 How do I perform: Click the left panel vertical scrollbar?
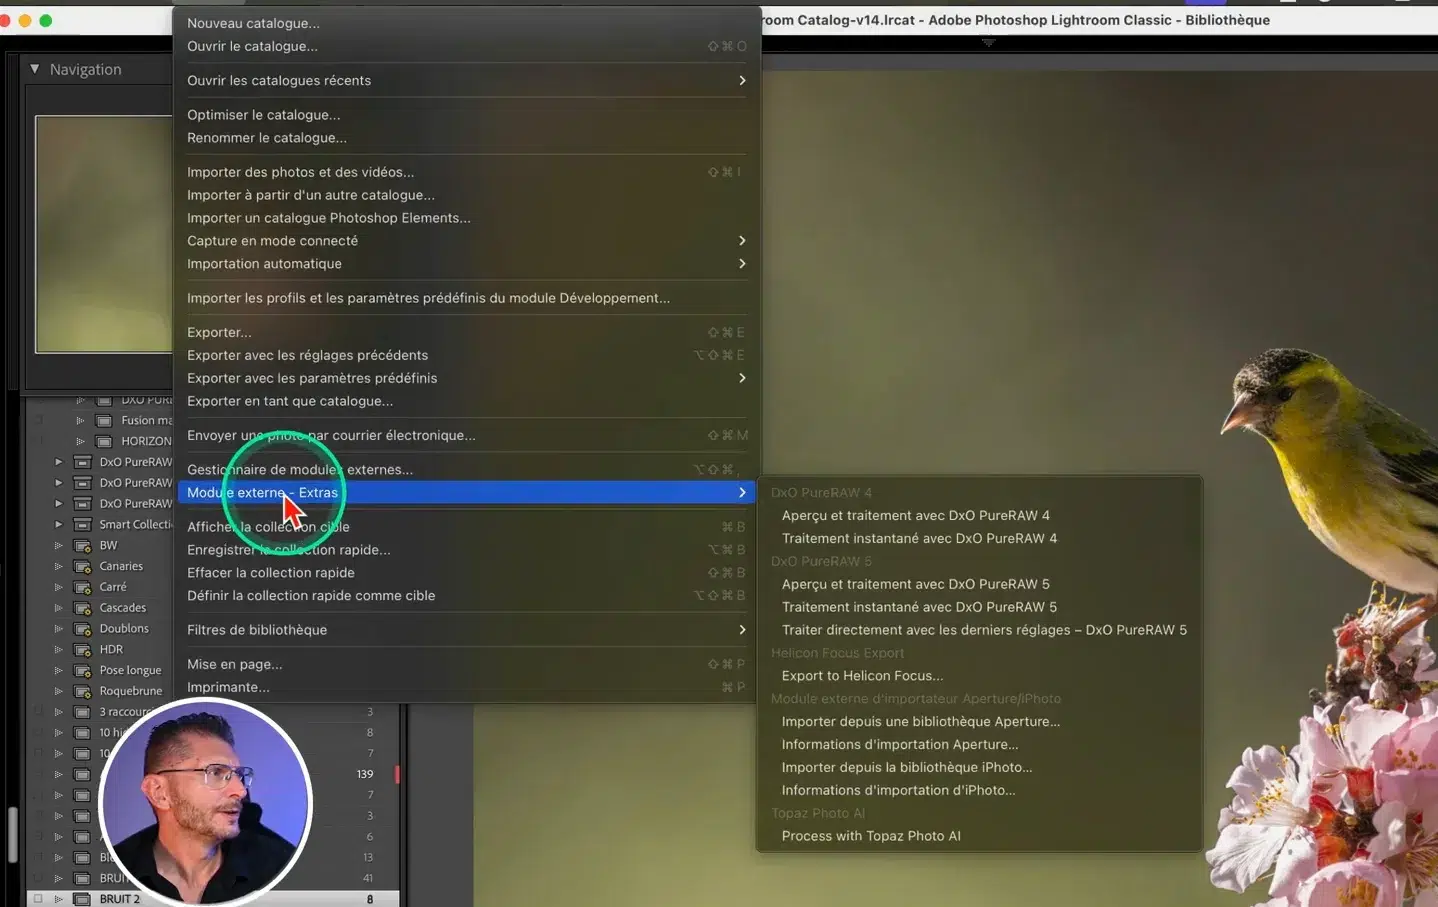pyautogui.click(x=12, y=834)
